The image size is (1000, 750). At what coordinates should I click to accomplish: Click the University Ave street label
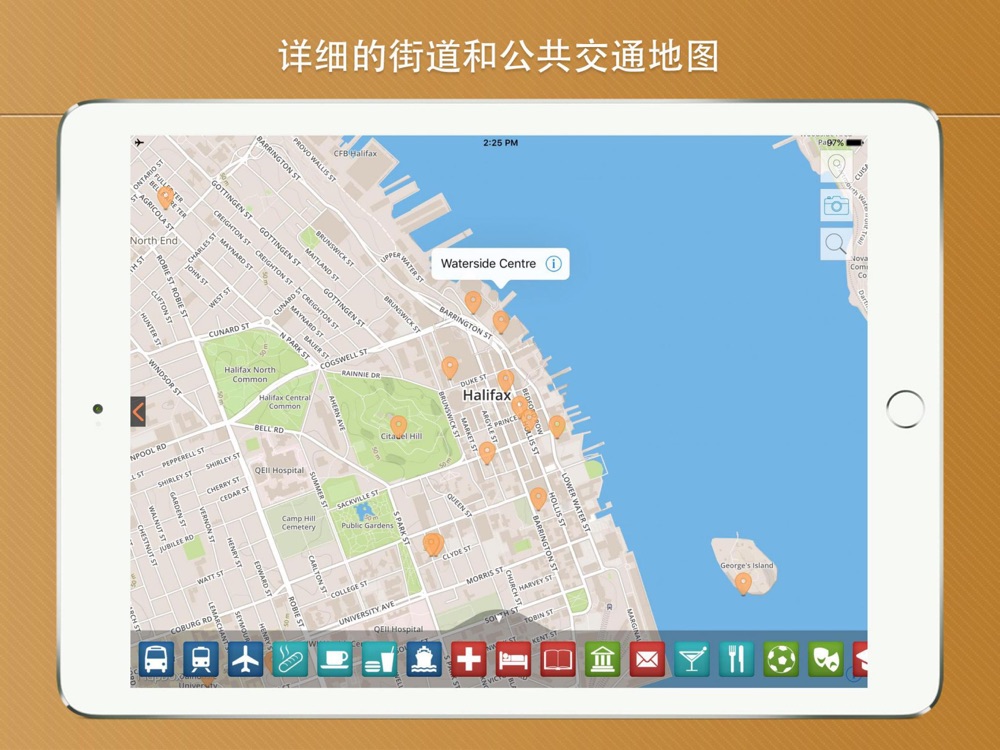tap(367, 612)
